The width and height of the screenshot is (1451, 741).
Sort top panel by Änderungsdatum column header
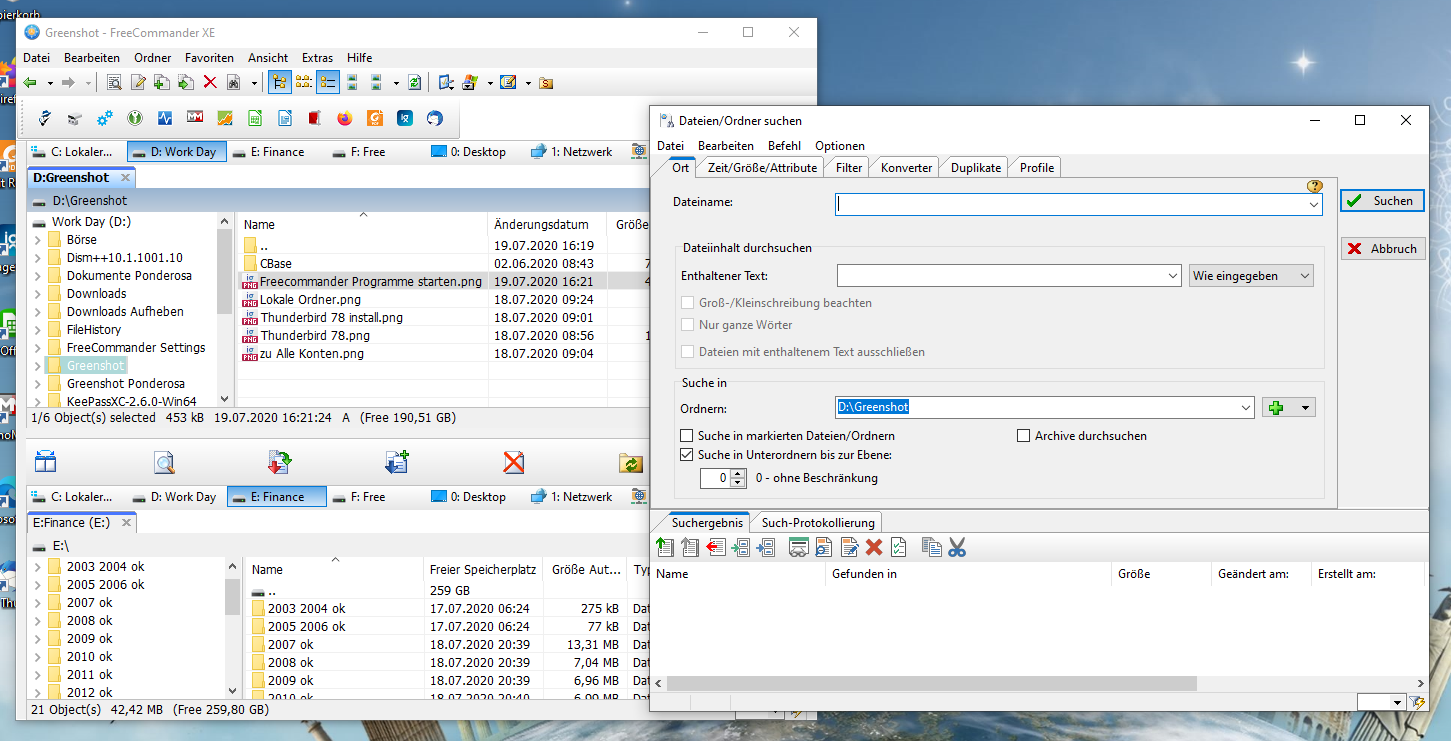click(x=548, y=225)
